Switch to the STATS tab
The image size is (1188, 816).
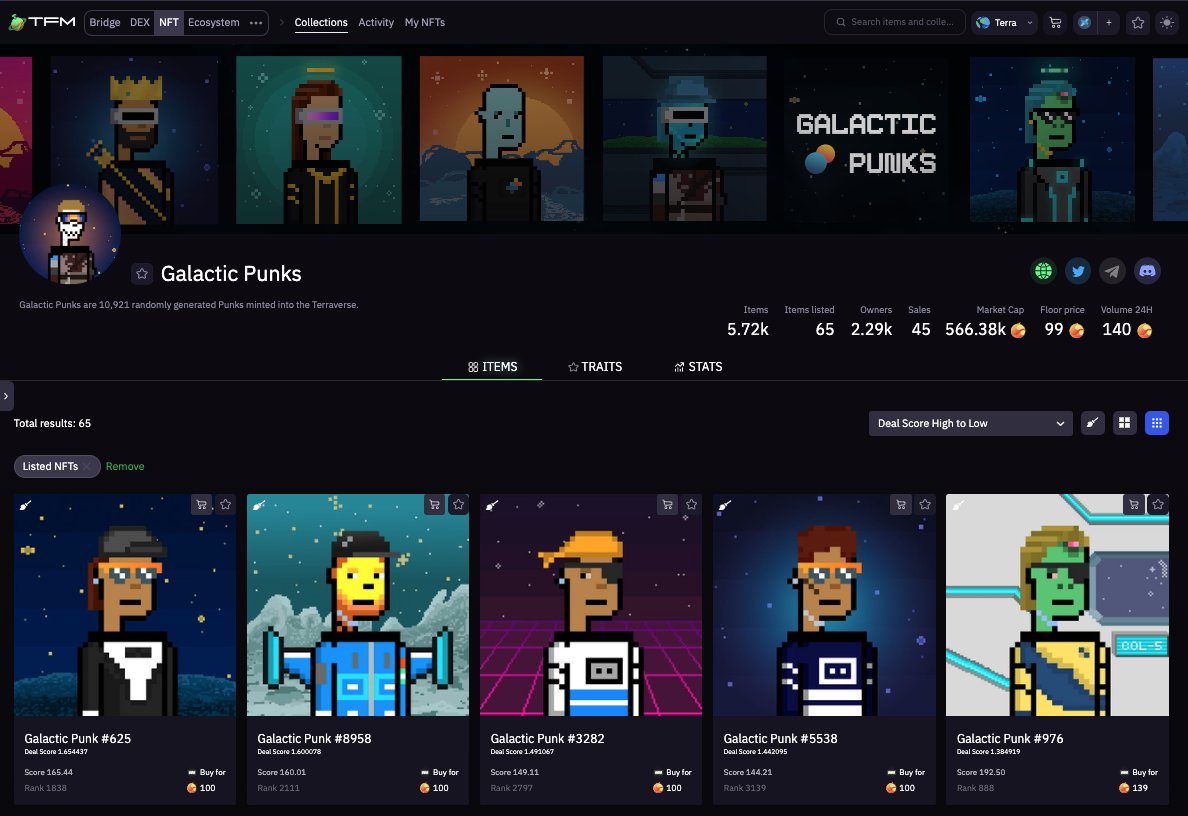click(699, 367)
